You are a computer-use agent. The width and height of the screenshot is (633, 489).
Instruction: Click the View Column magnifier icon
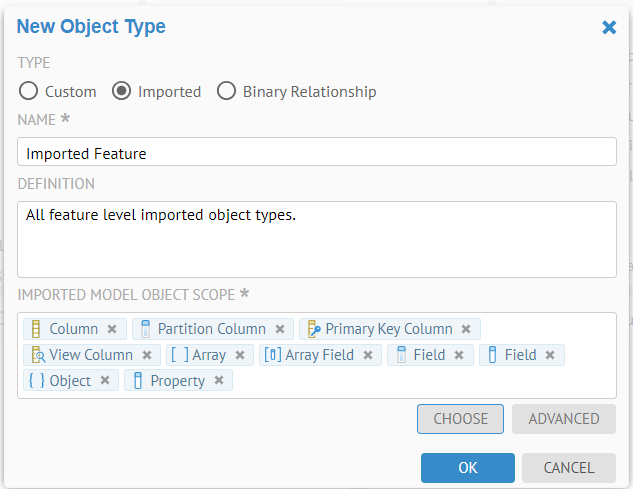38,355
